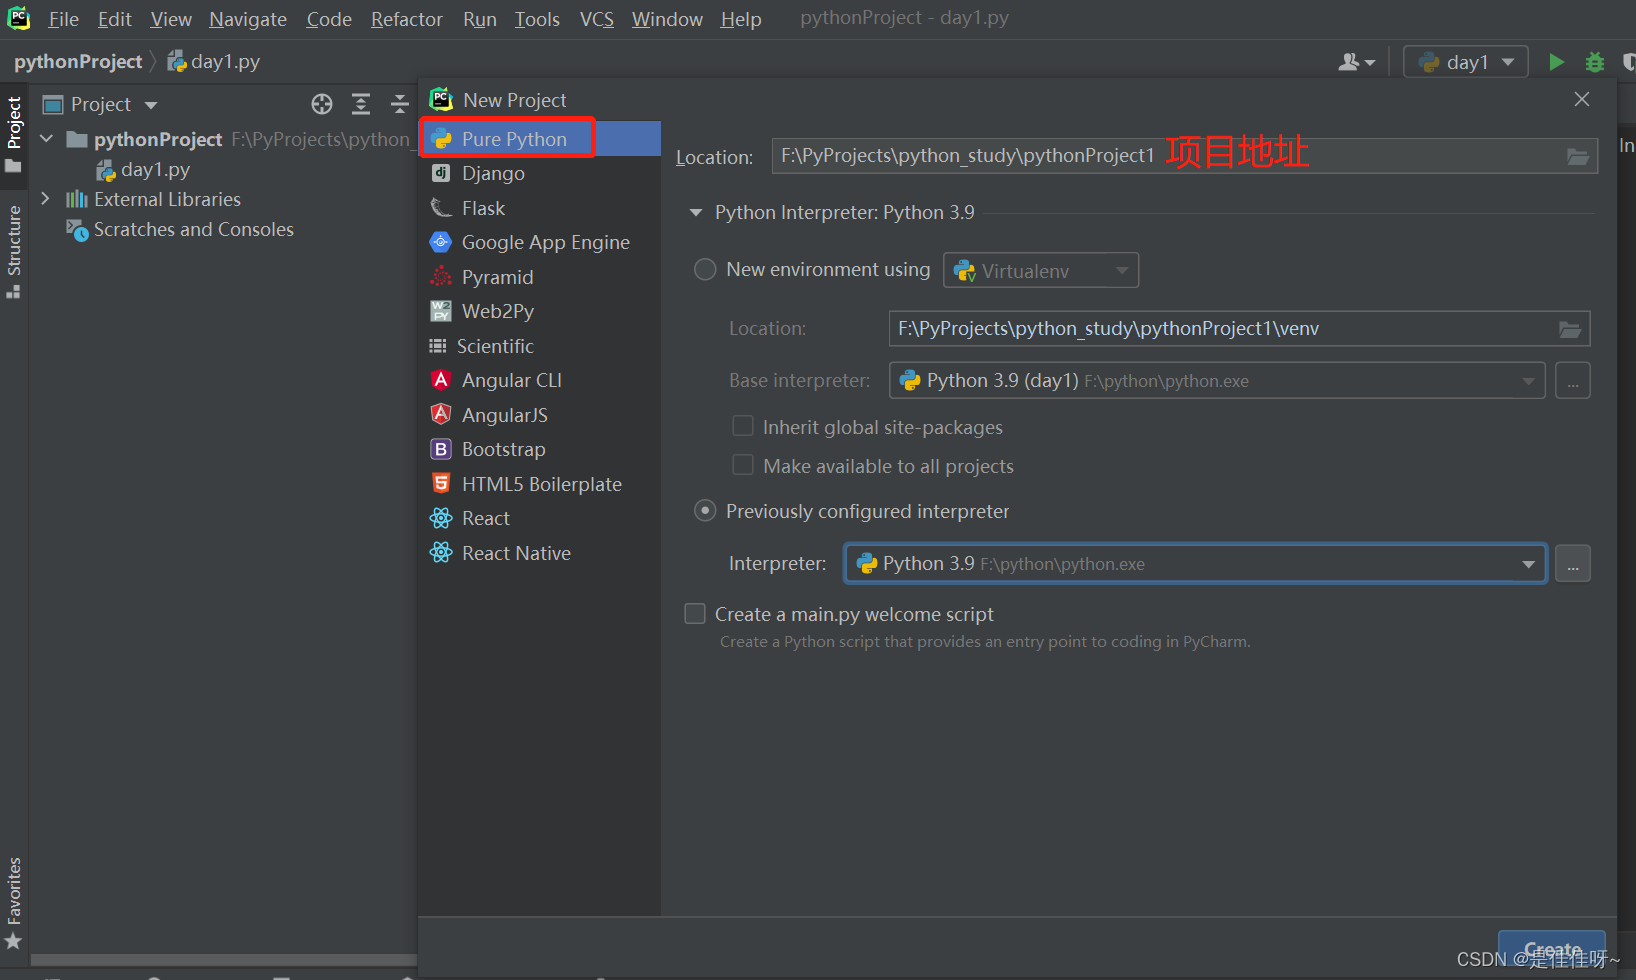Select Angular CLI project type
The width and height of the screenshot is (1636, 980).
540,380
